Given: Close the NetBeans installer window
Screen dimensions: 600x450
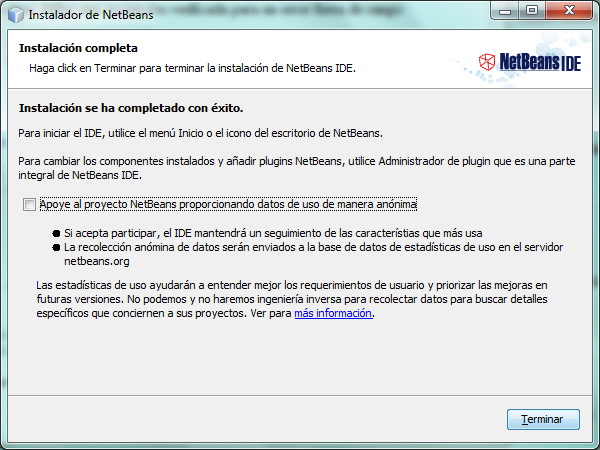Looking at the screenshot, I should (x=569, y=10).
